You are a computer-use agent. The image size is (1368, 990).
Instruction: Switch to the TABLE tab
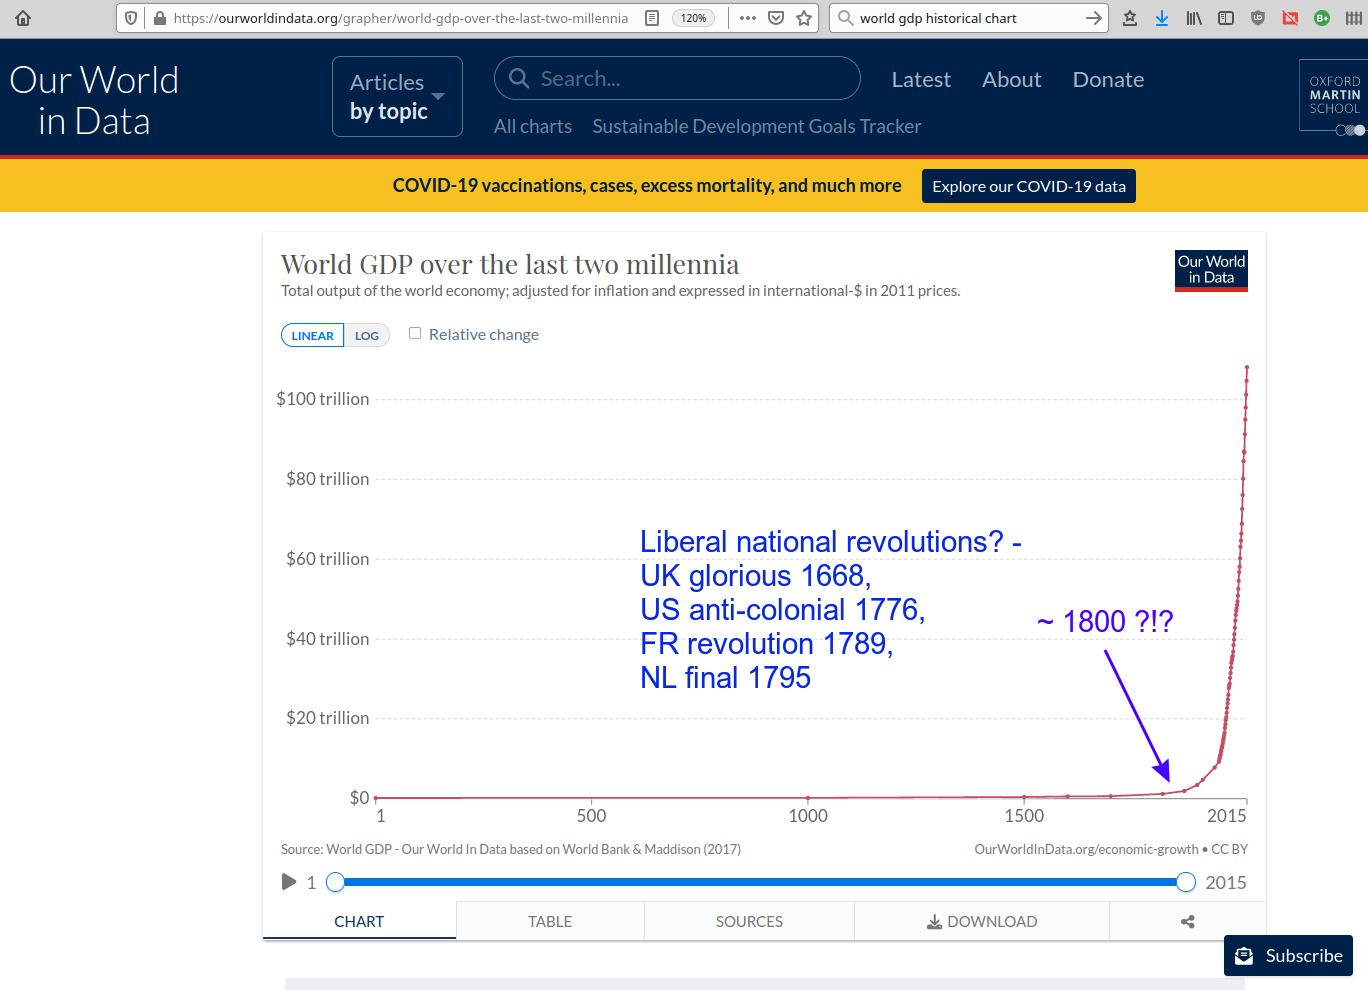[x=550, y=921]
